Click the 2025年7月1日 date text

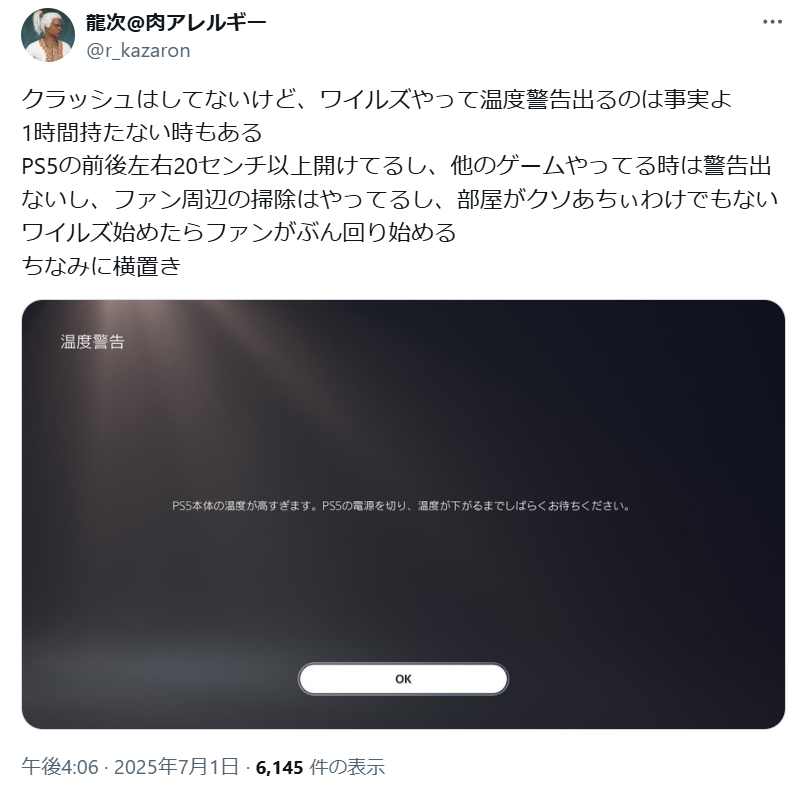click(x=176, y=767)
